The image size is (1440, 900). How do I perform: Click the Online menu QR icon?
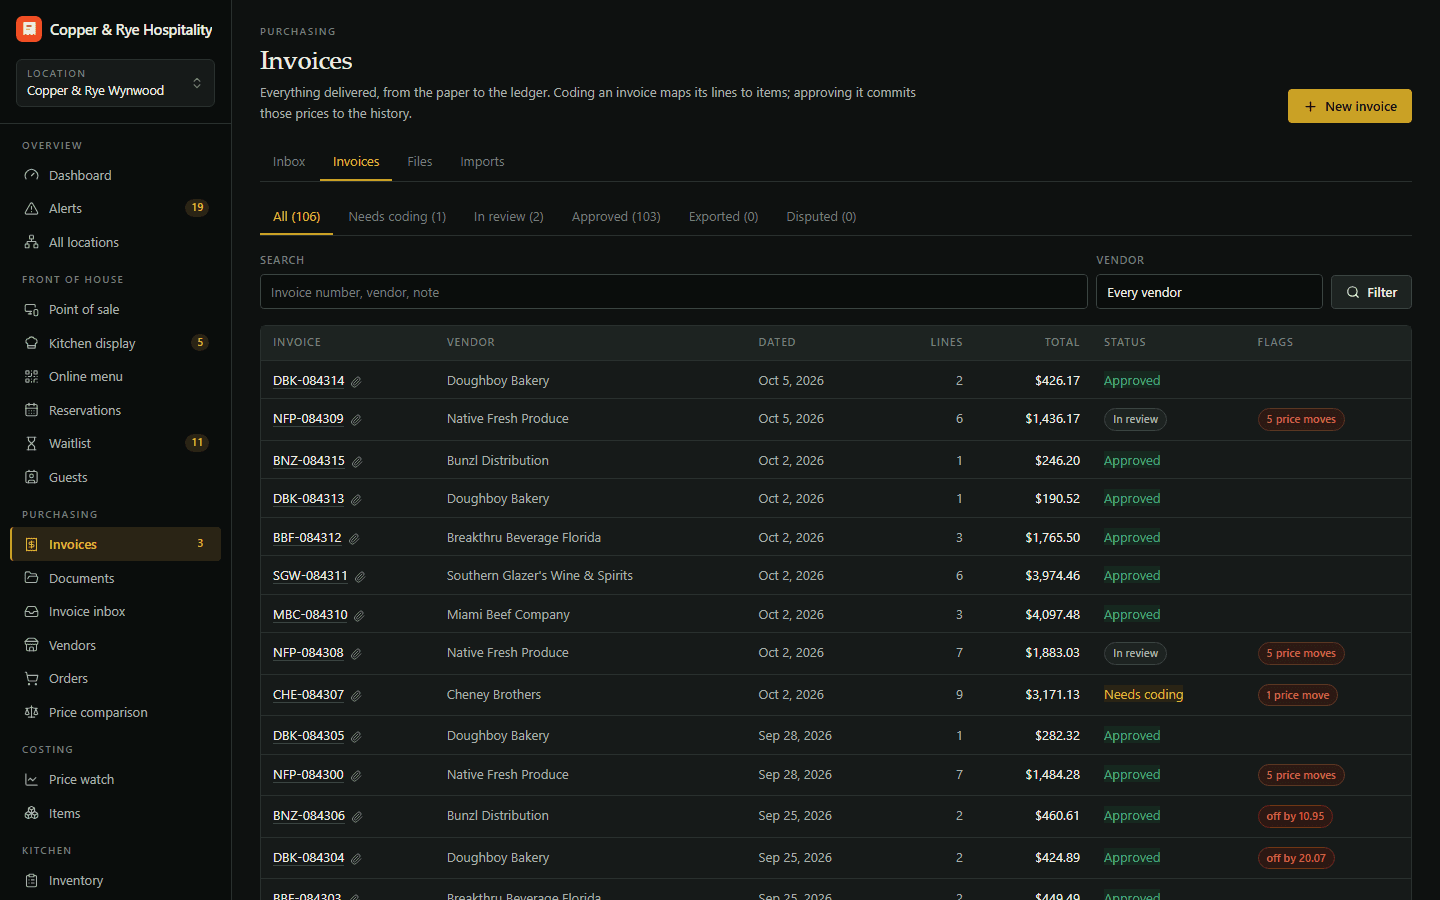(31, 376)
